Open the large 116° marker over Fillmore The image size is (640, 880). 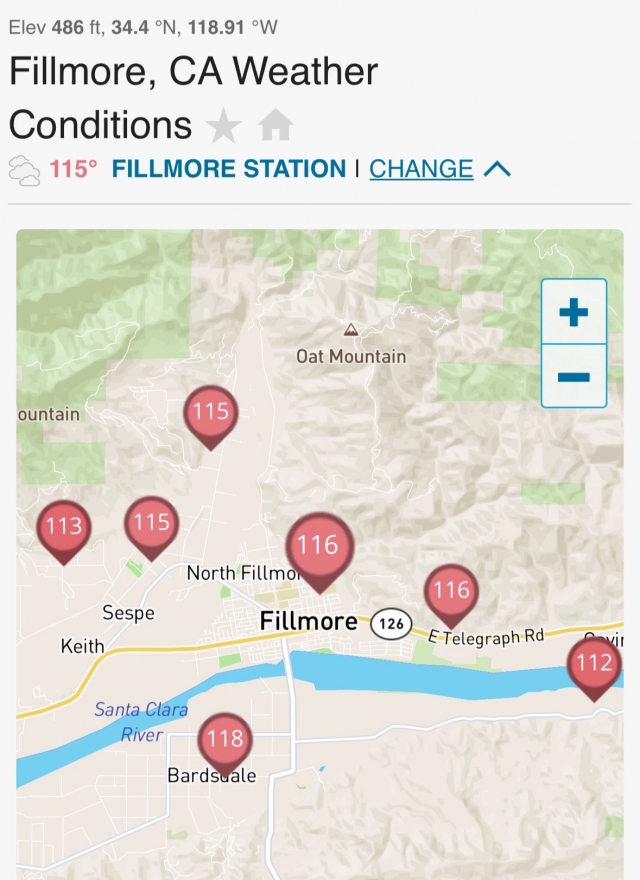pyautogui.click(x=318, y=546)
